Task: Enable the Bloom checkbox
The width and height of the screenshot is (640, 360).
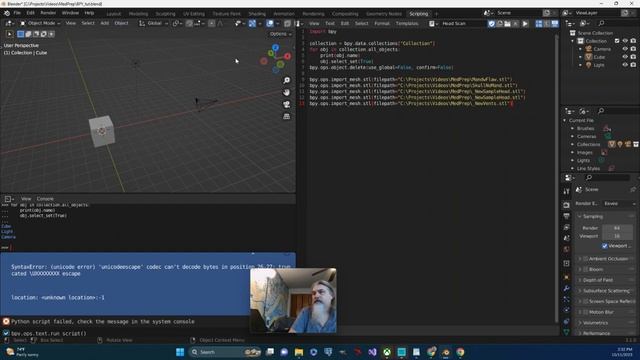Action: tap(586, 269)
